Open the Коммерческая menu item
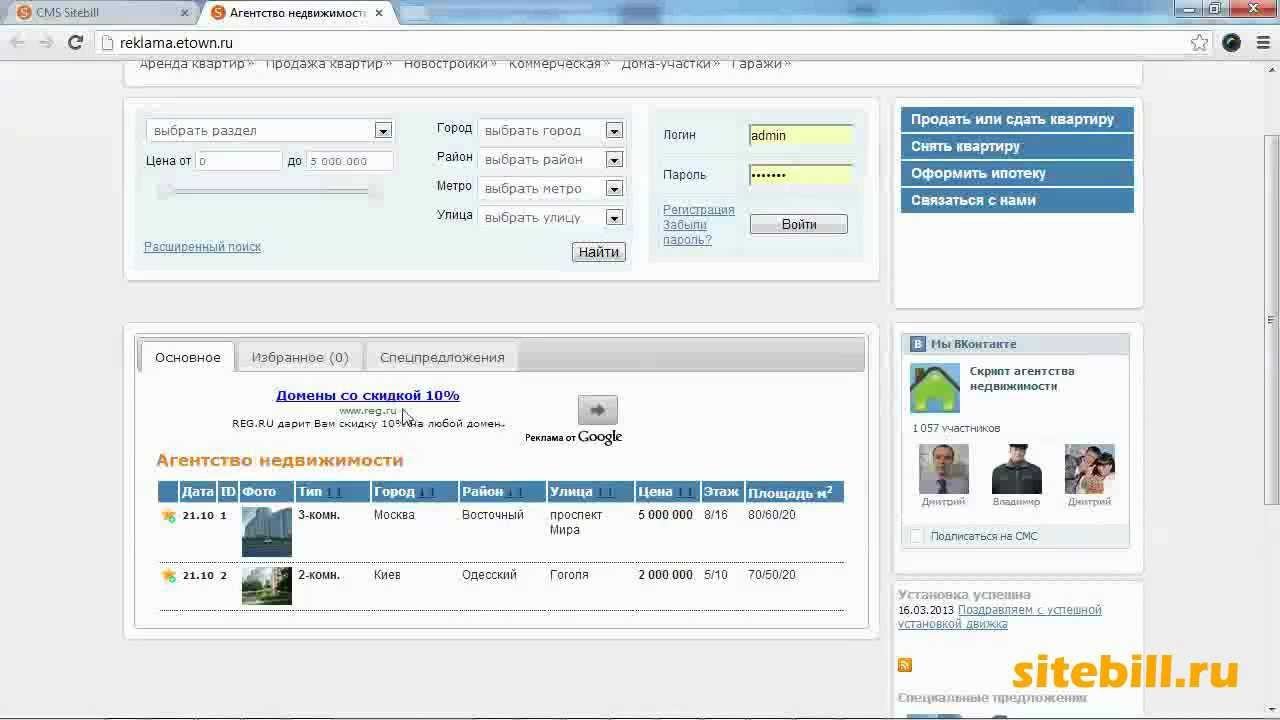1280x720 pixels. (554, 63)
